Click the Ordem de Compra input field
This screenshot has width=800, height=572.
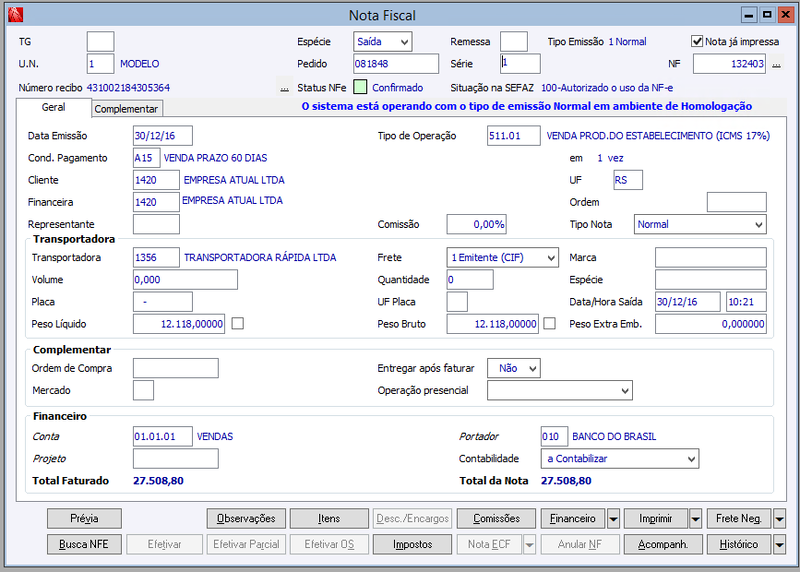(176, 368)
